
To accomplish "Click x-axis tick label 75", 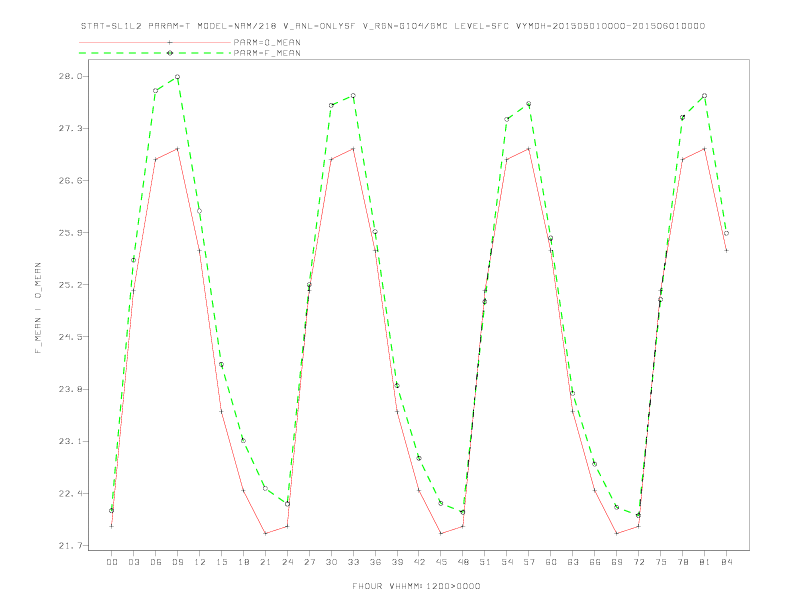I will pos(661,562).
